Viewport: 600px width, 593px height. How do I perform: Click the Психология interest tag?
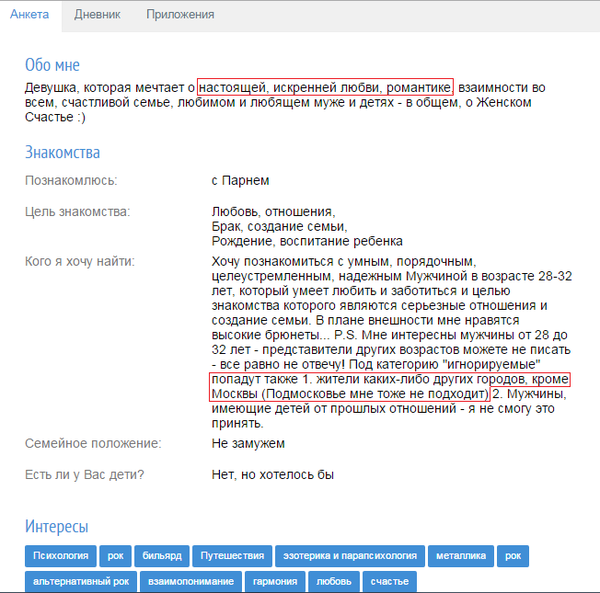pos(62,556)
